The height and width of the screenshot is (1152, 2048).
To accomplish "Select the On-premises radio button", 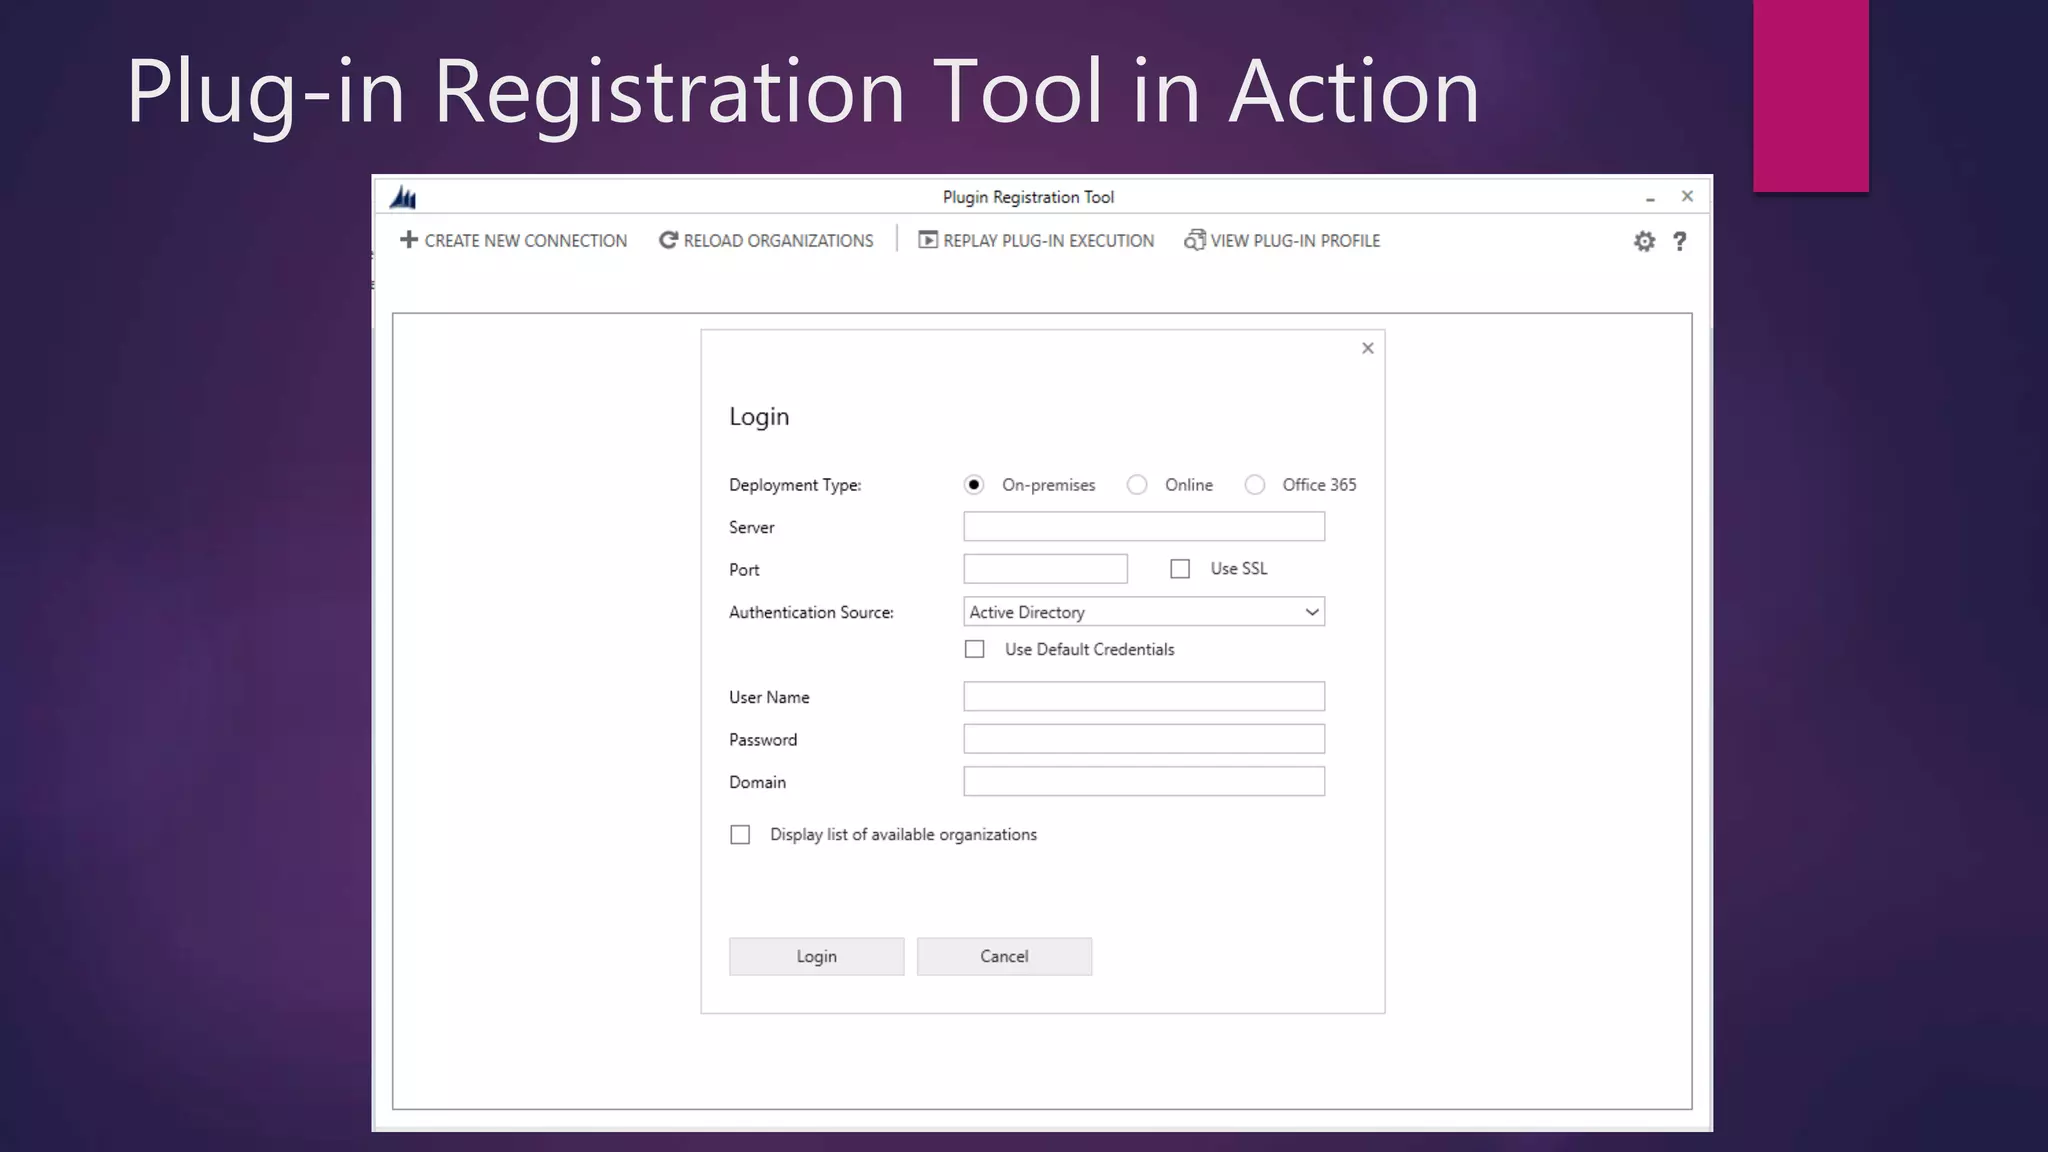I will click(974, 485).
